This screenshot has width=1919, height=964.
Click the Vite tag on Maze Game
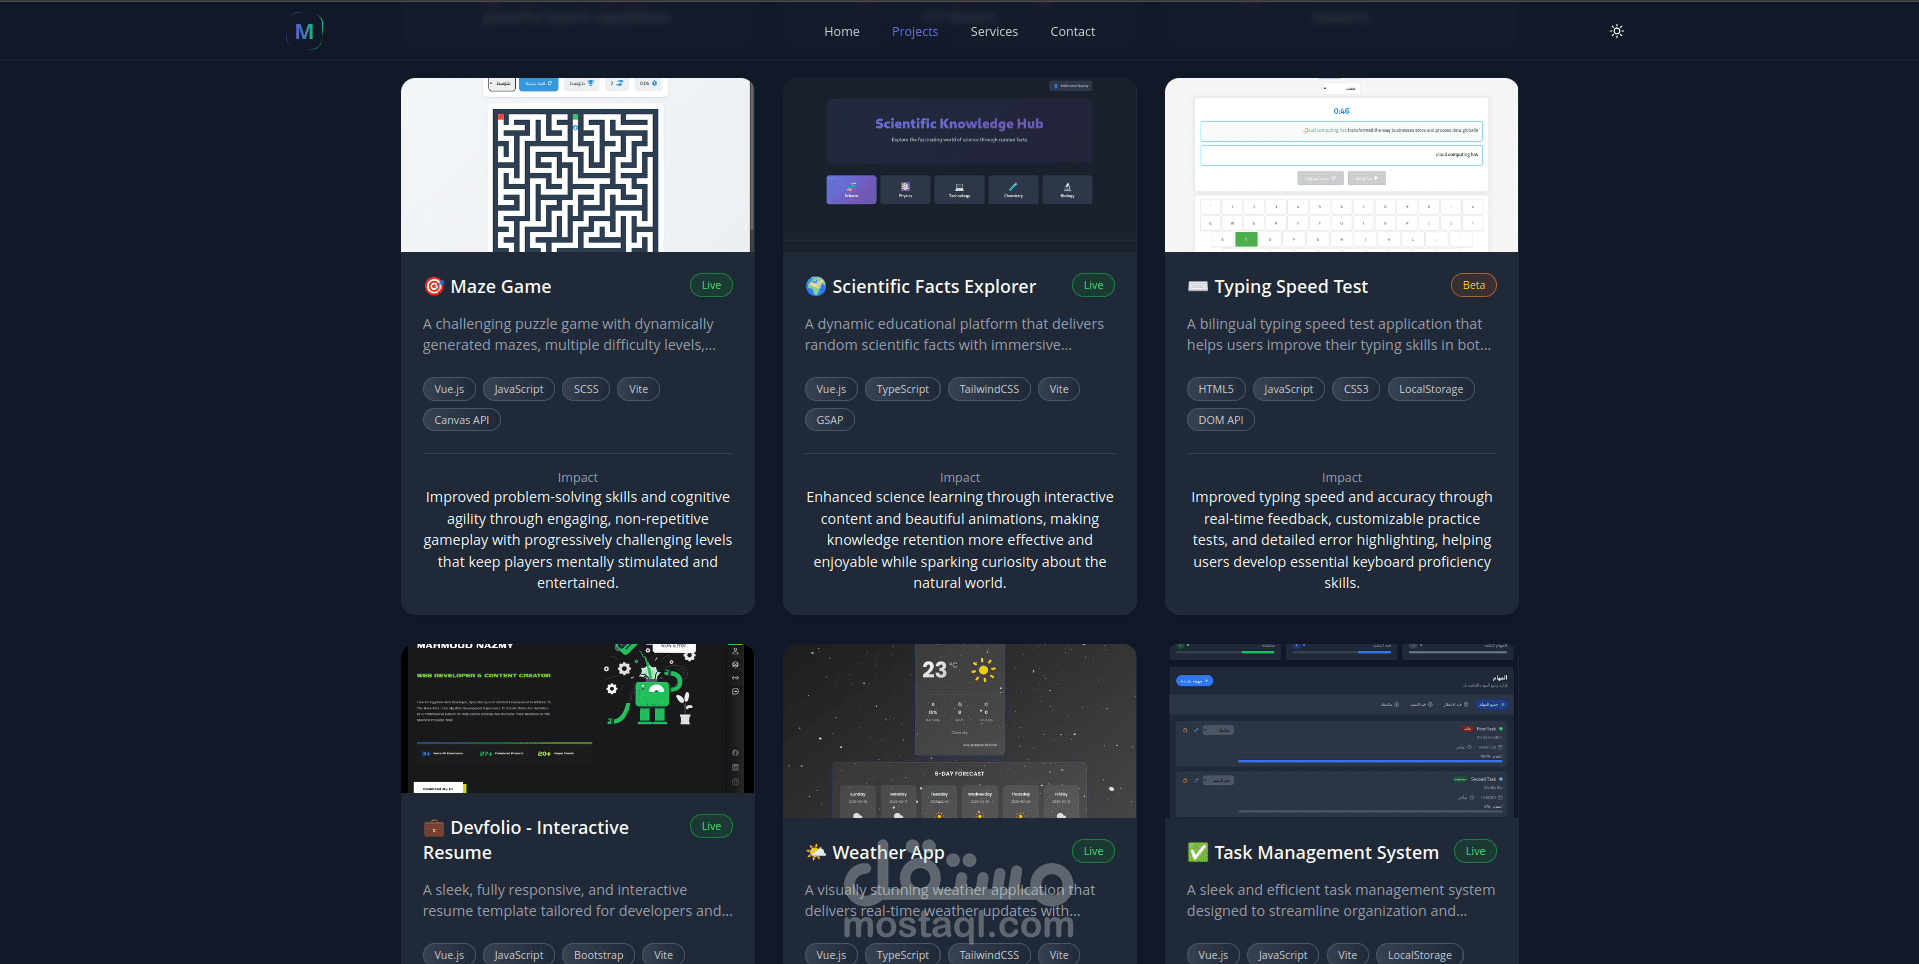pyautogui.click(x=638, y=390)
